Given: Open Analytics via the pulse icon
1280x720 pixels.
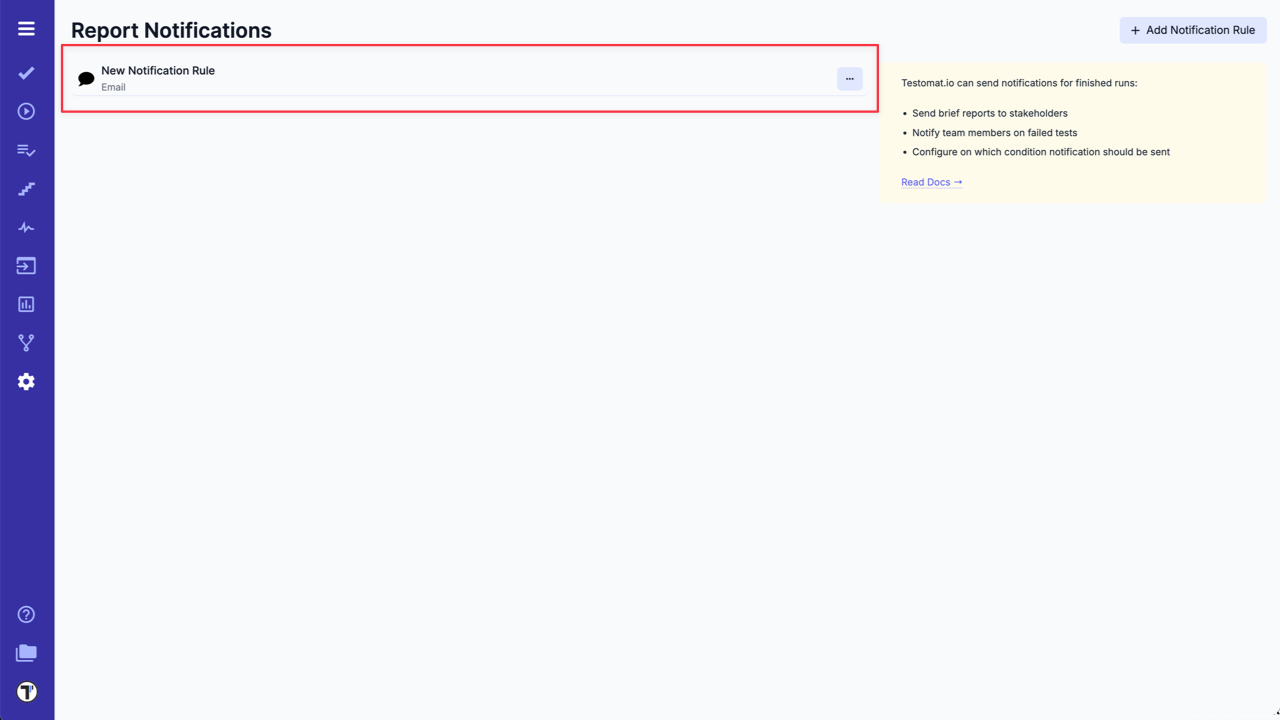Looking at the screenshot, I should [x=26, y=227].
